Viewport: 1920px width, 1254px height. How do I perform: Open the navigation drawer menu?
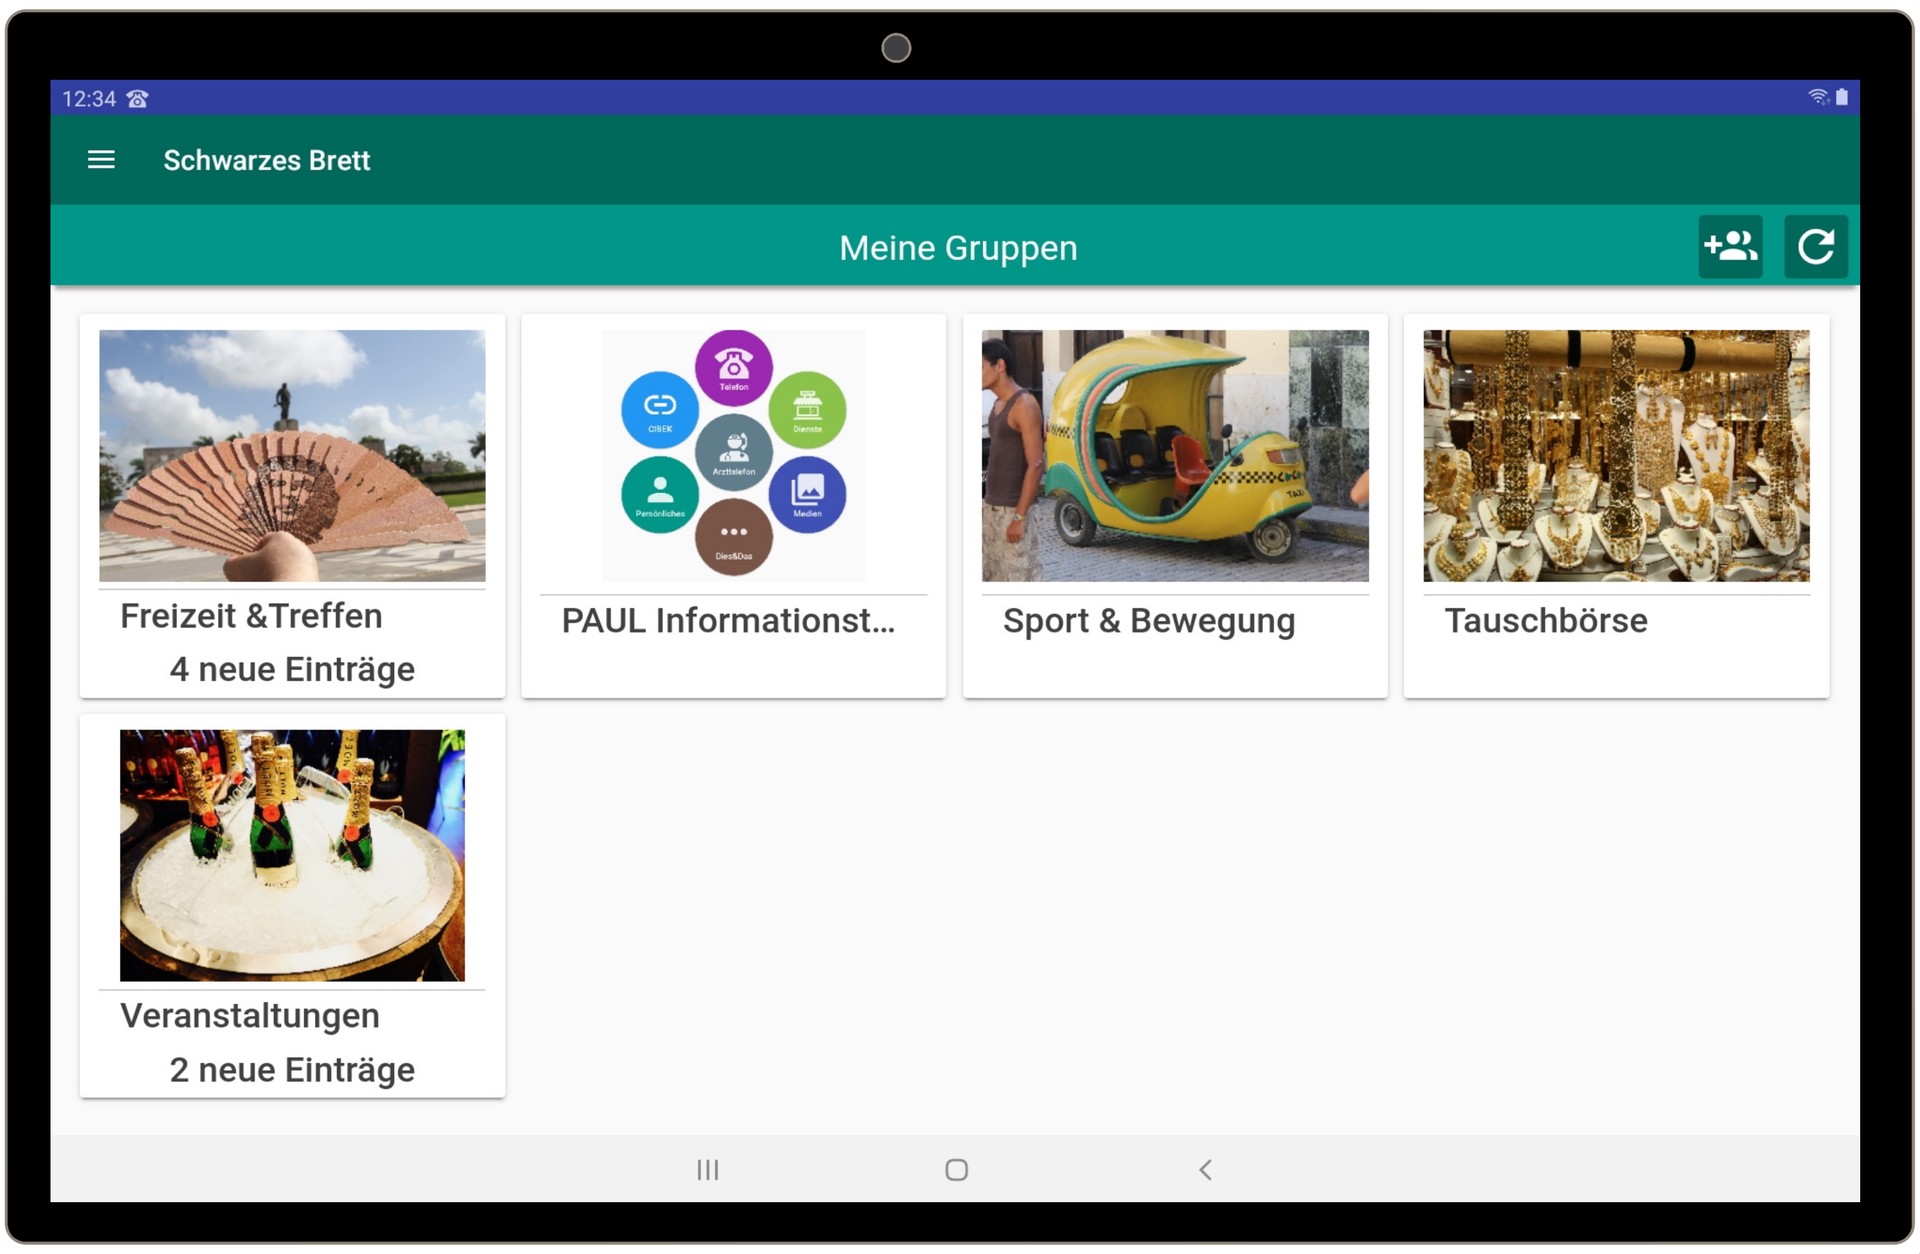100,160
